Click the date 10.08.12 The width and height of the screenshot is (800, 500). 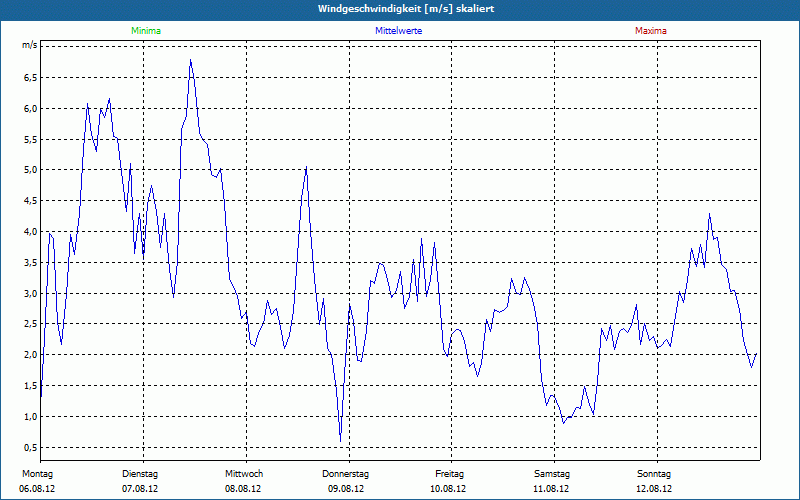(x=448, y=489)
